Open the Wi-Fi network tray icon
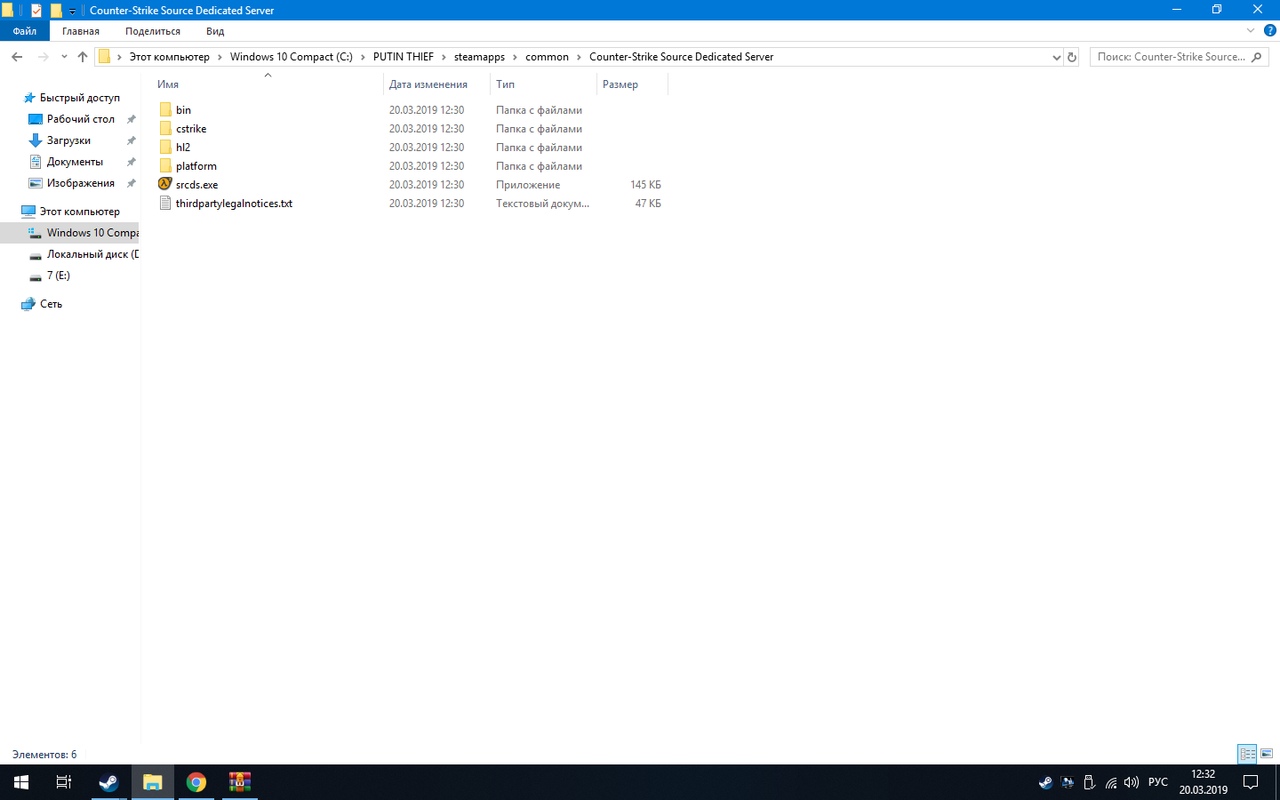 [x=1111, y=782]
